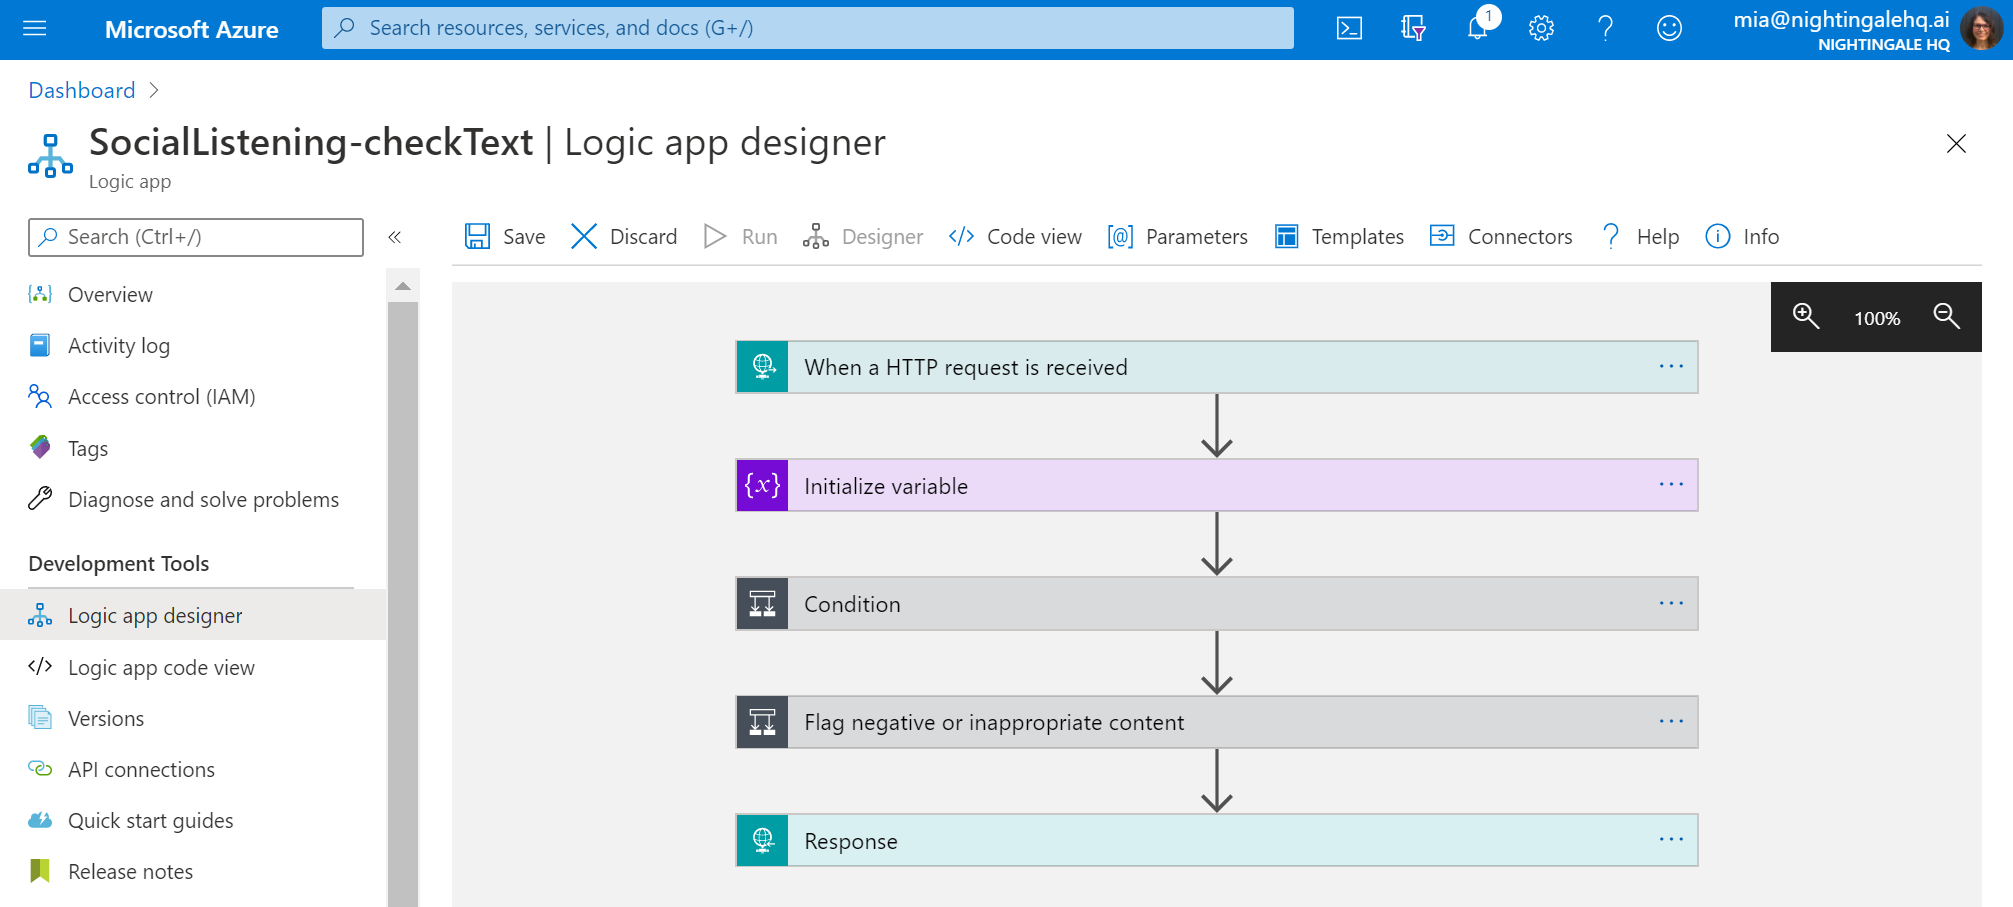Go to Dashboard breadcrumb link

click(x=82, y=90)
